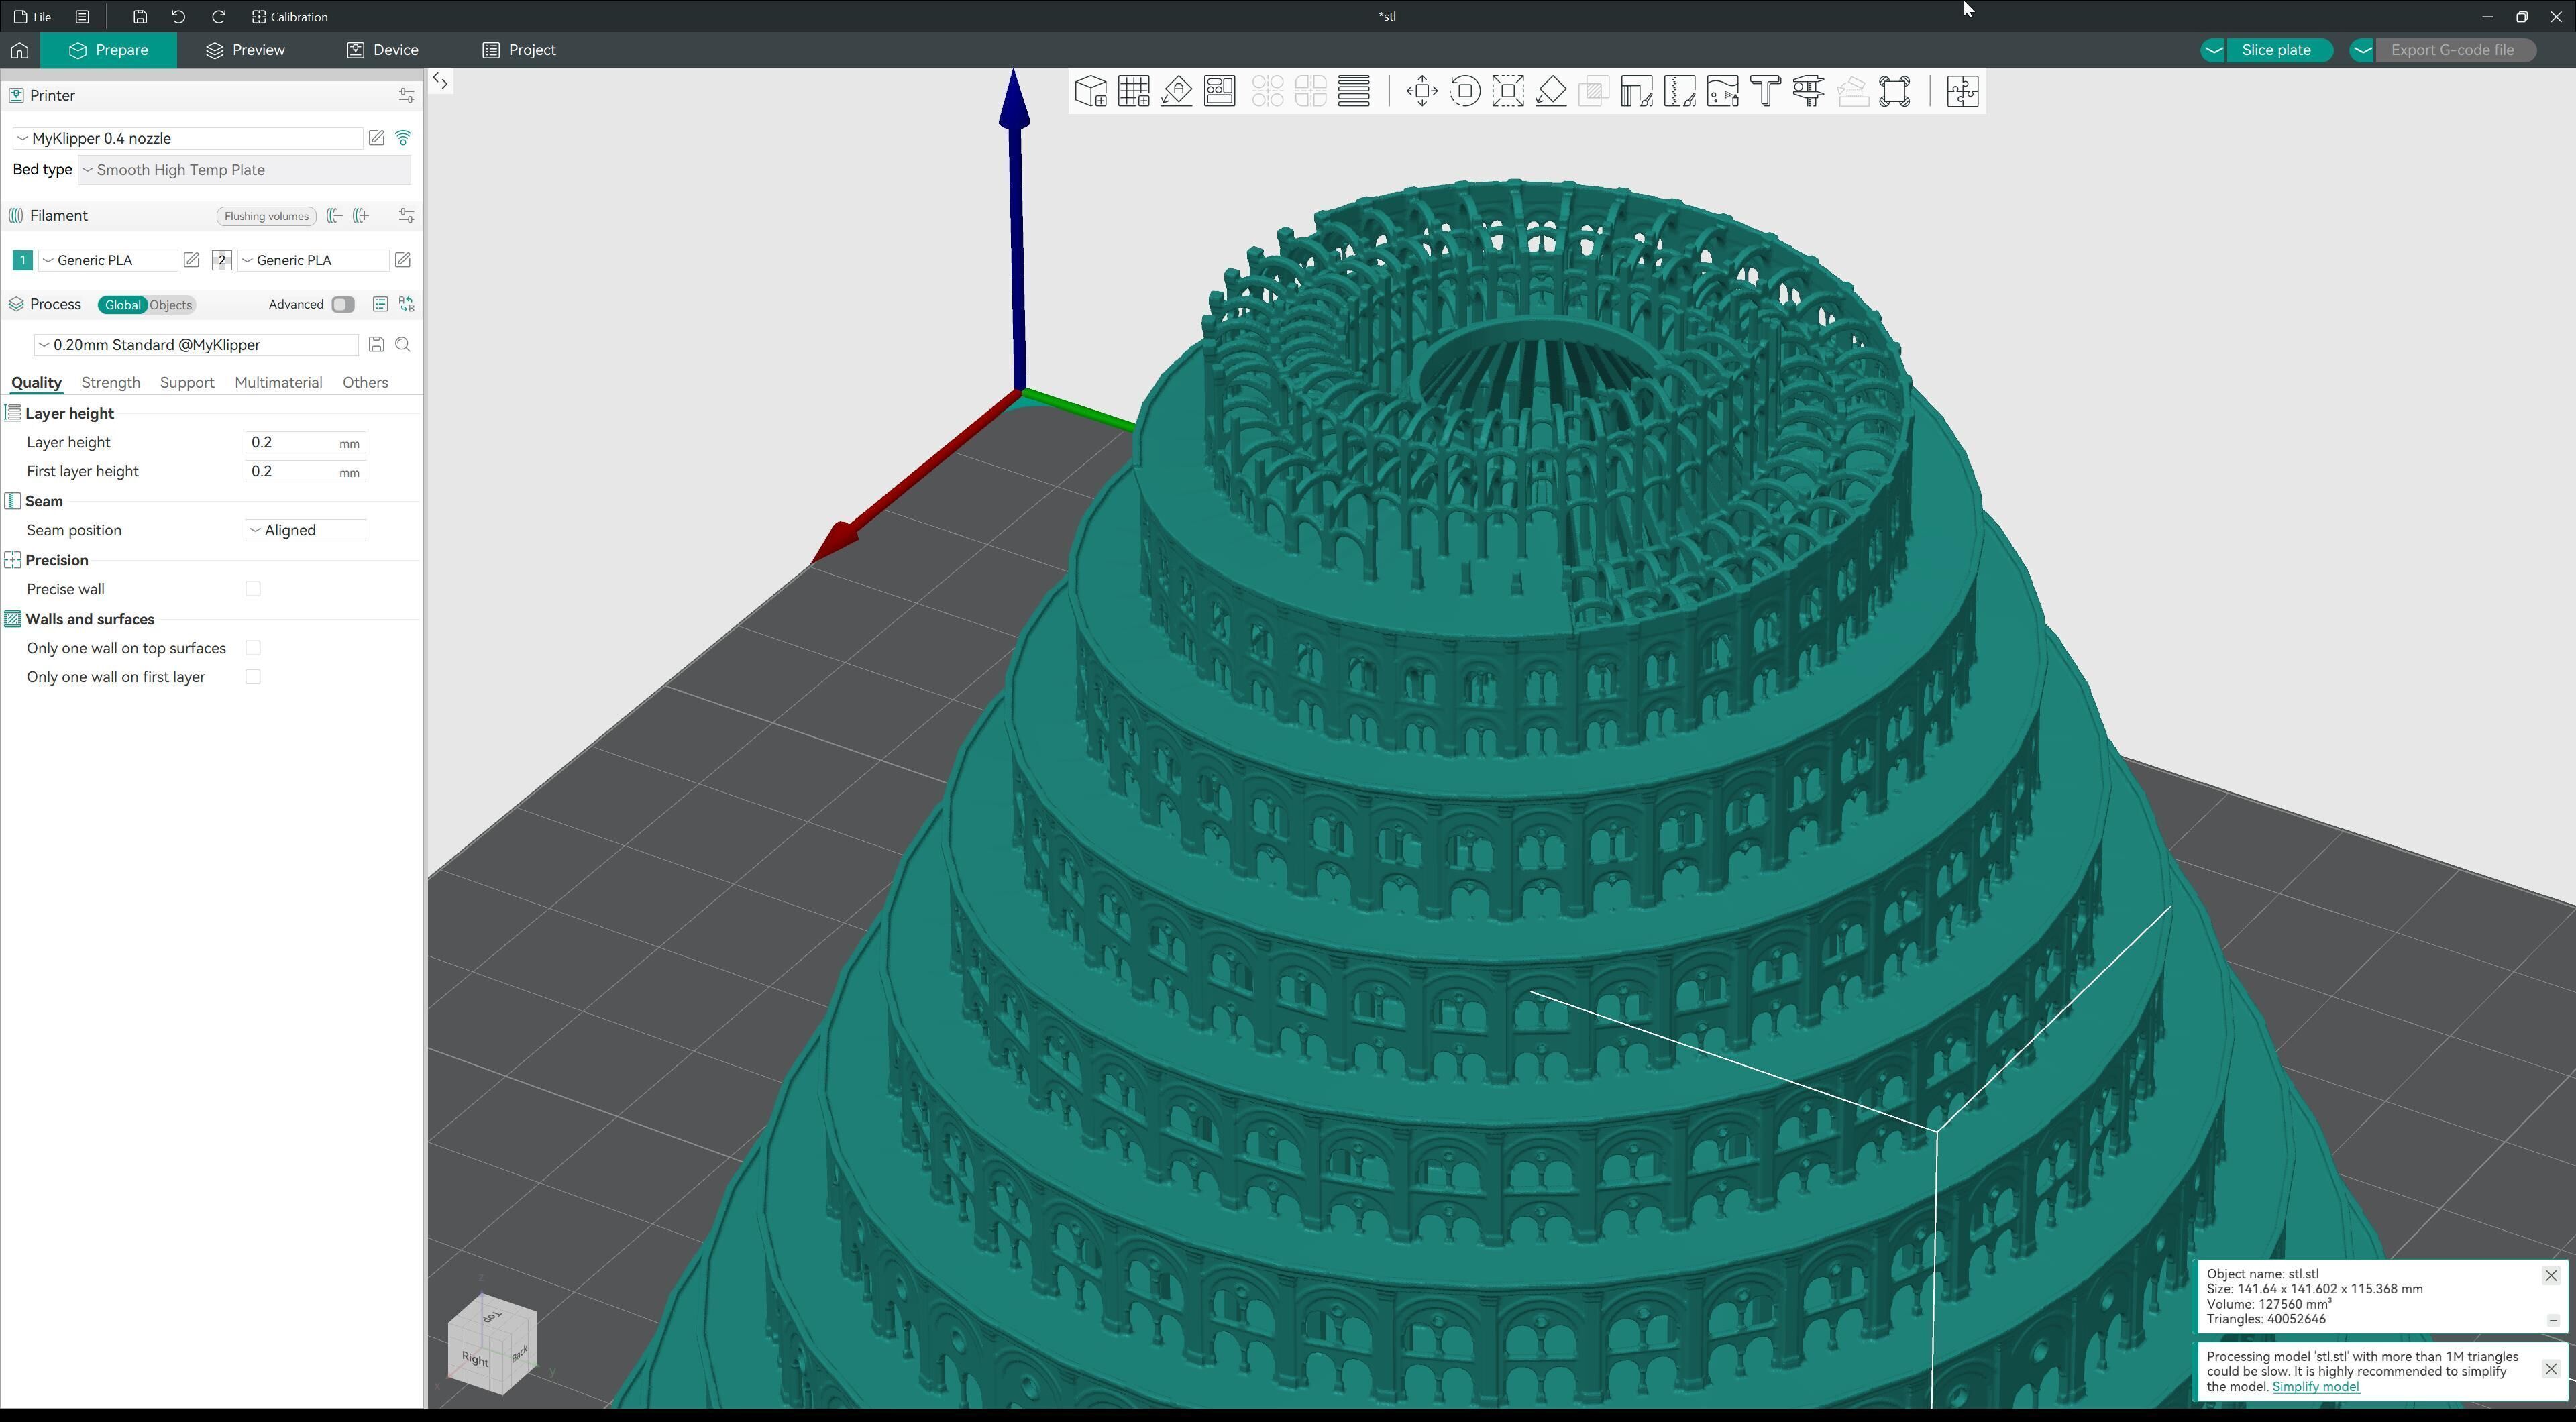Open the Support painting tool

click(x=1636, y=91)
